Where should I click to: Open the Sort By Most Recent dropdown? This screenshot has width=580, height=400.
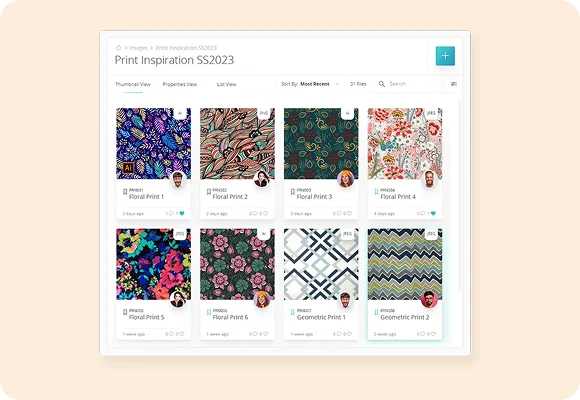[310, 84]
